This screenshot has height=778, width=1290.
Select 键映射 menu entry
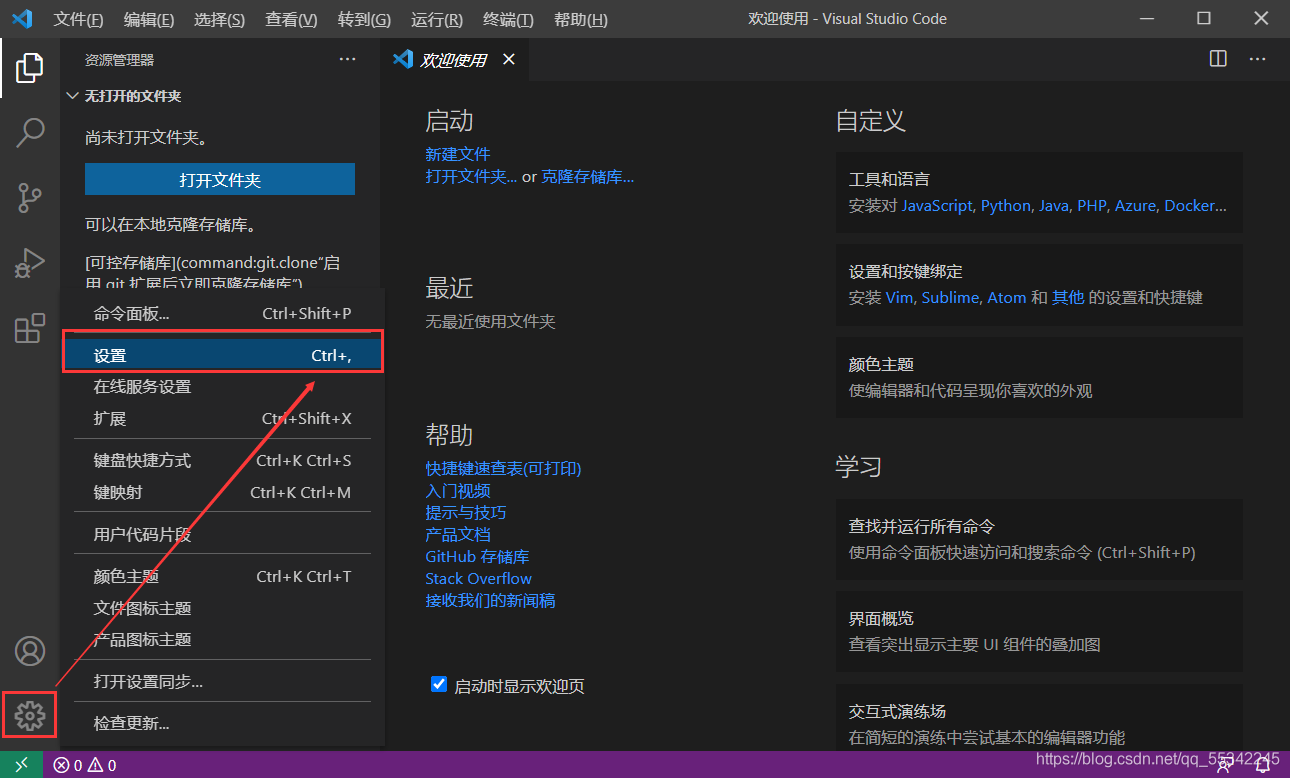(222, 493)
